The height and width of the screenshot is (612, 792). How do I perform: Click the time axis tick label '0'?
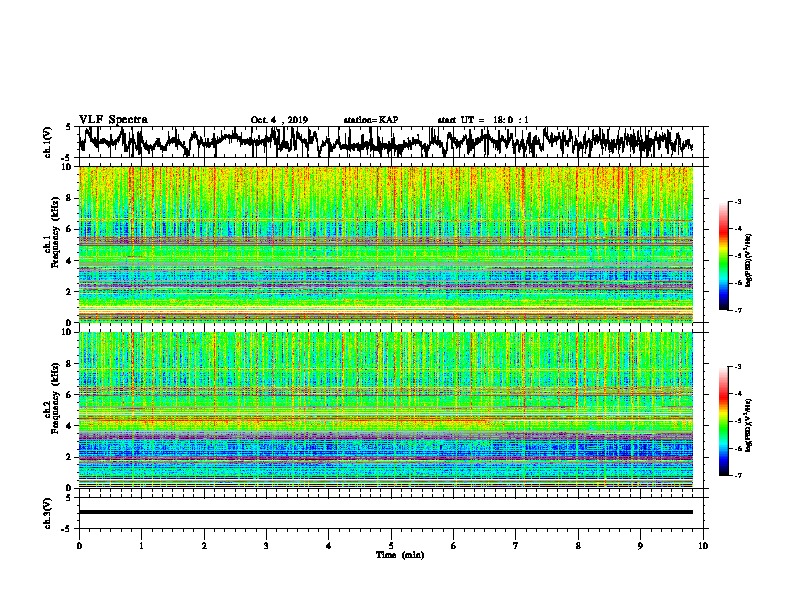point(79,546)
